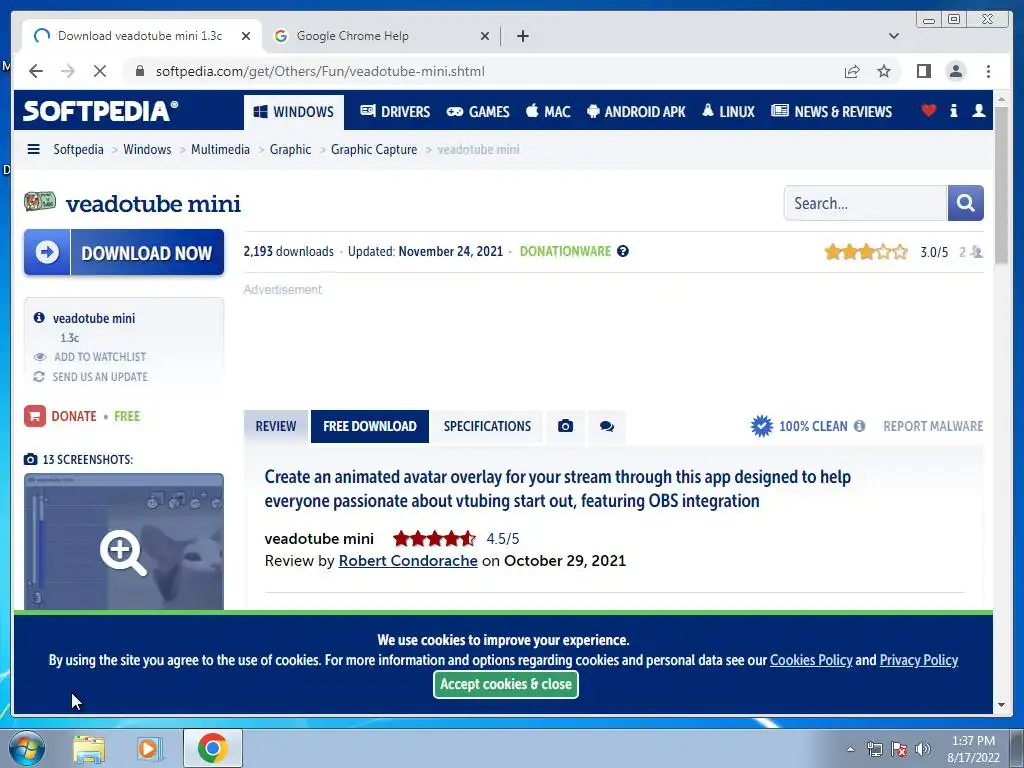The width and height of the screenshot is (1024, 768).
Task: Click the page vertical scrollbar thumb
Action: 1001,186
